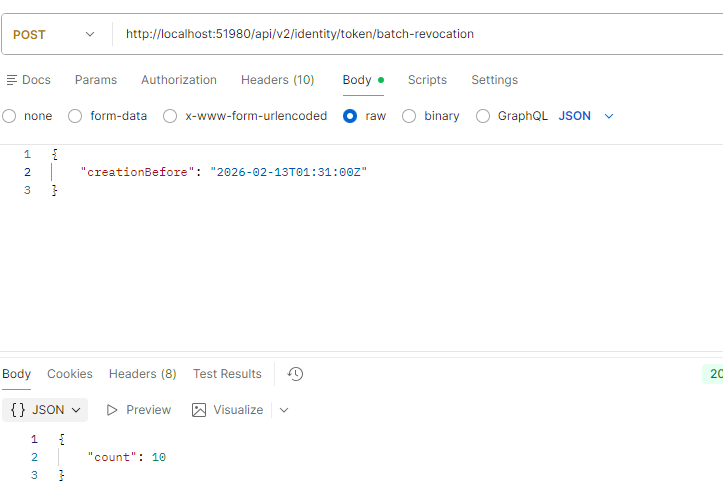Go to the Headers (10) request tab
723x503 pixels.
point(277,80)
